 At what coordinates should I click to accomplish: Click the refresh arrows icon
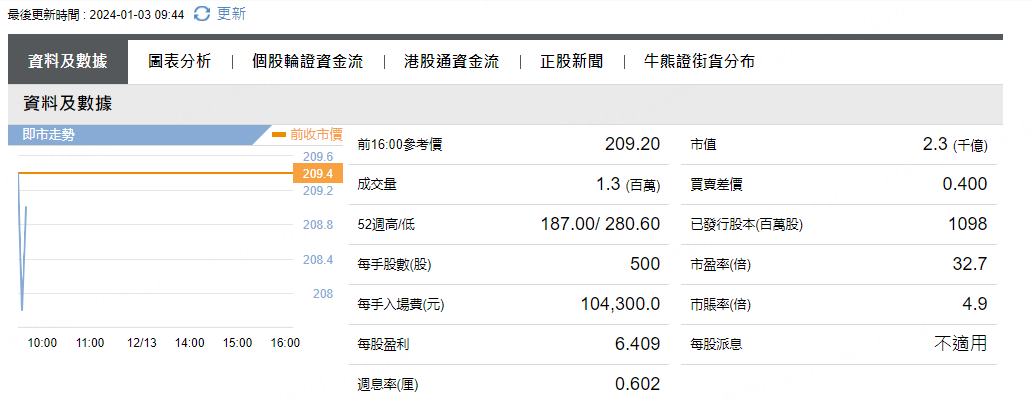[x=202, y=13]
